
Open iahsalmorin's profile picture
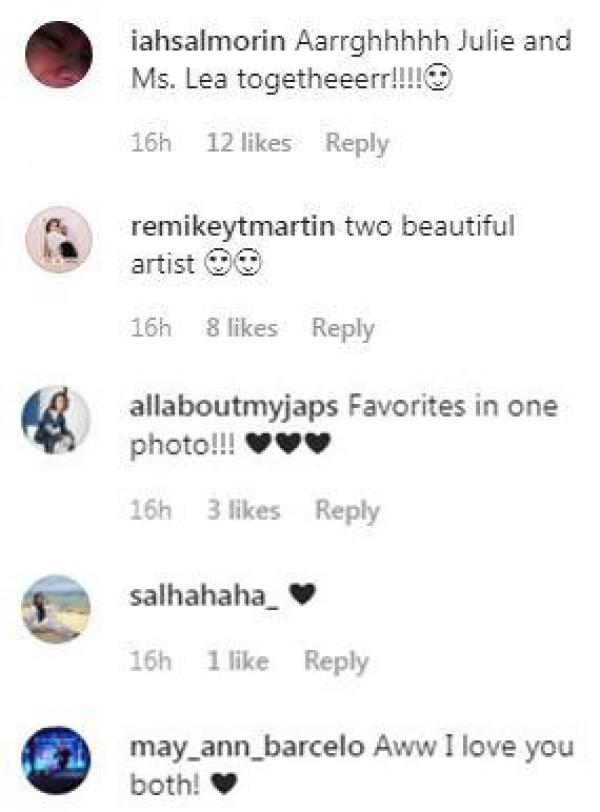coord(58,54)
